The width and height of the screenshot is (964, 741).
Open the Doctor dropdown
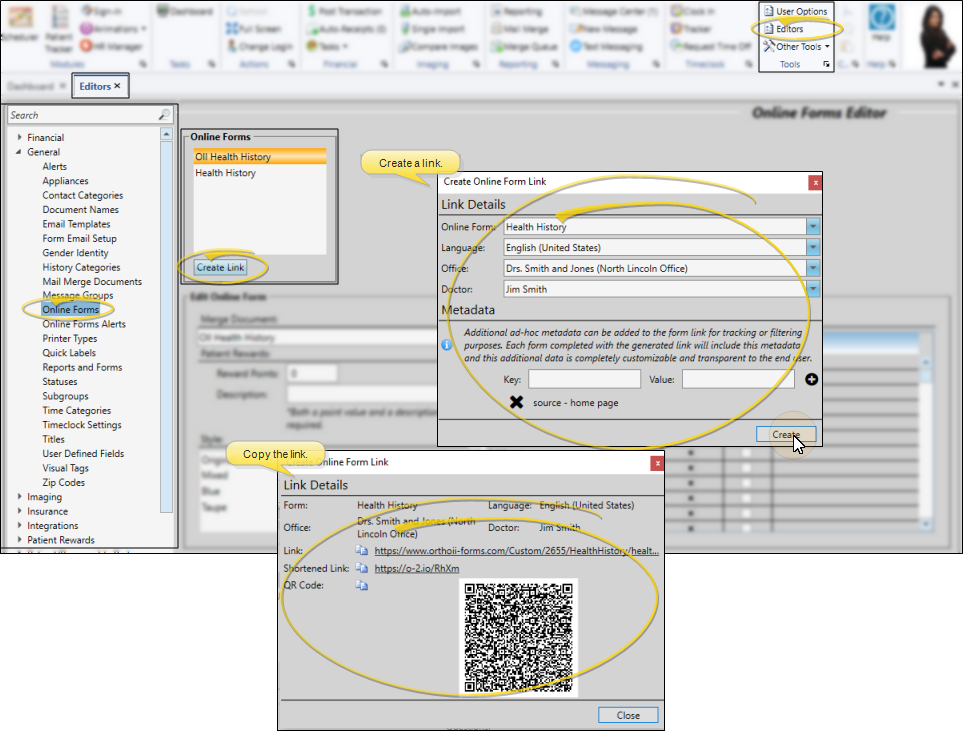pyautogui.click(x=812, y=289)
